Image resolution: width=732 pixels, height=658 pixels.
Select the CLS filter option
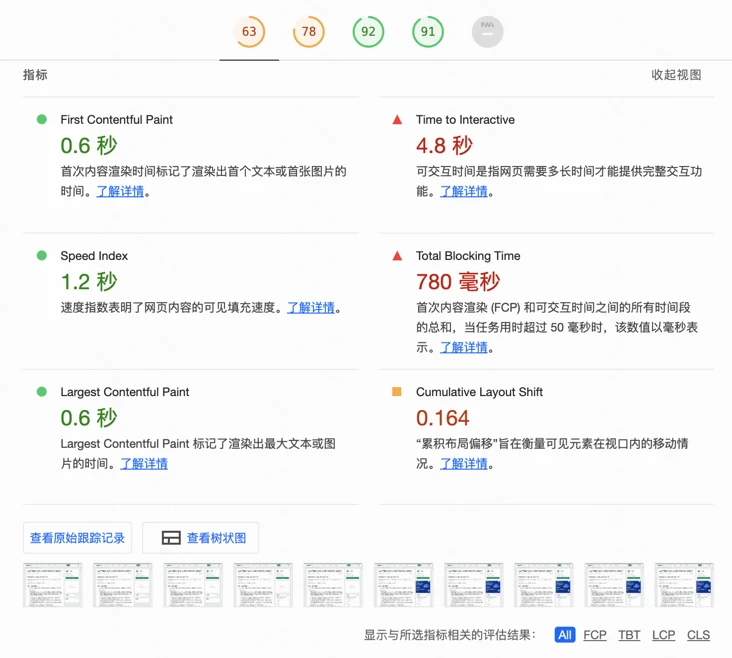pyautogui.click(x=698, y=635)
